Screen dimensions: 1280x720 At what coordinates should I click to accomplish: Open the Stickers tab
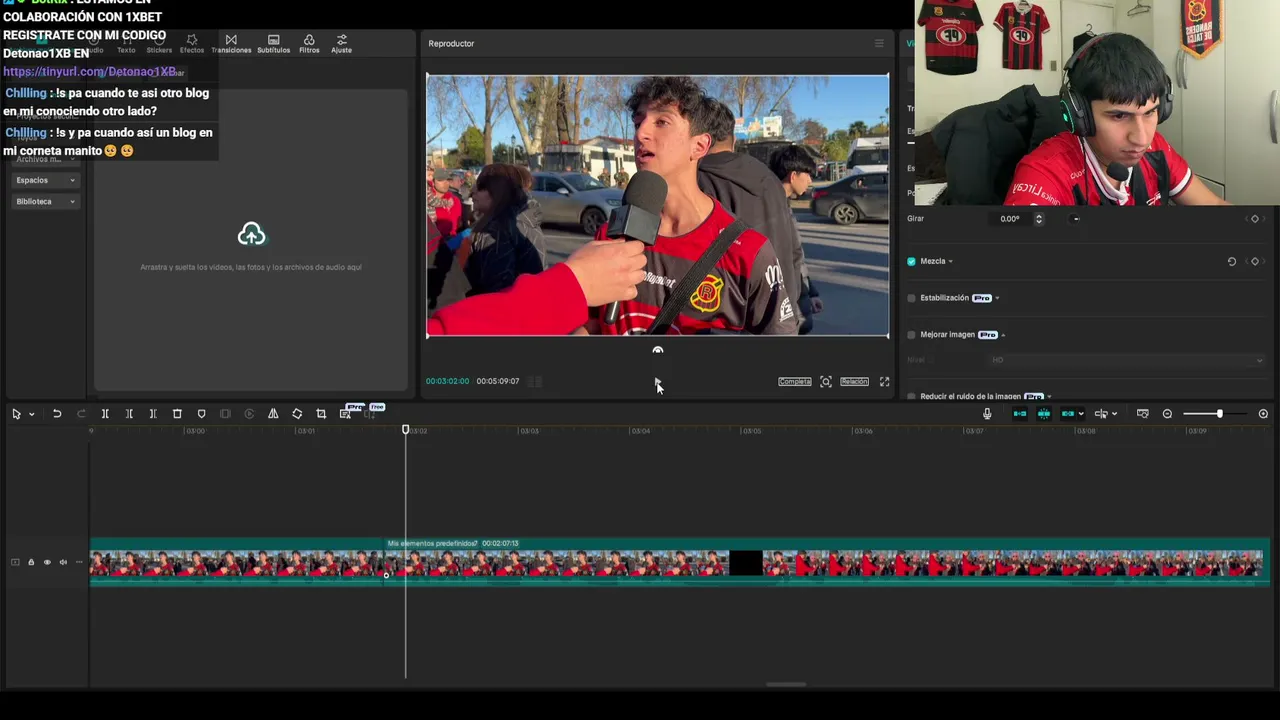(x=159, y=44)
